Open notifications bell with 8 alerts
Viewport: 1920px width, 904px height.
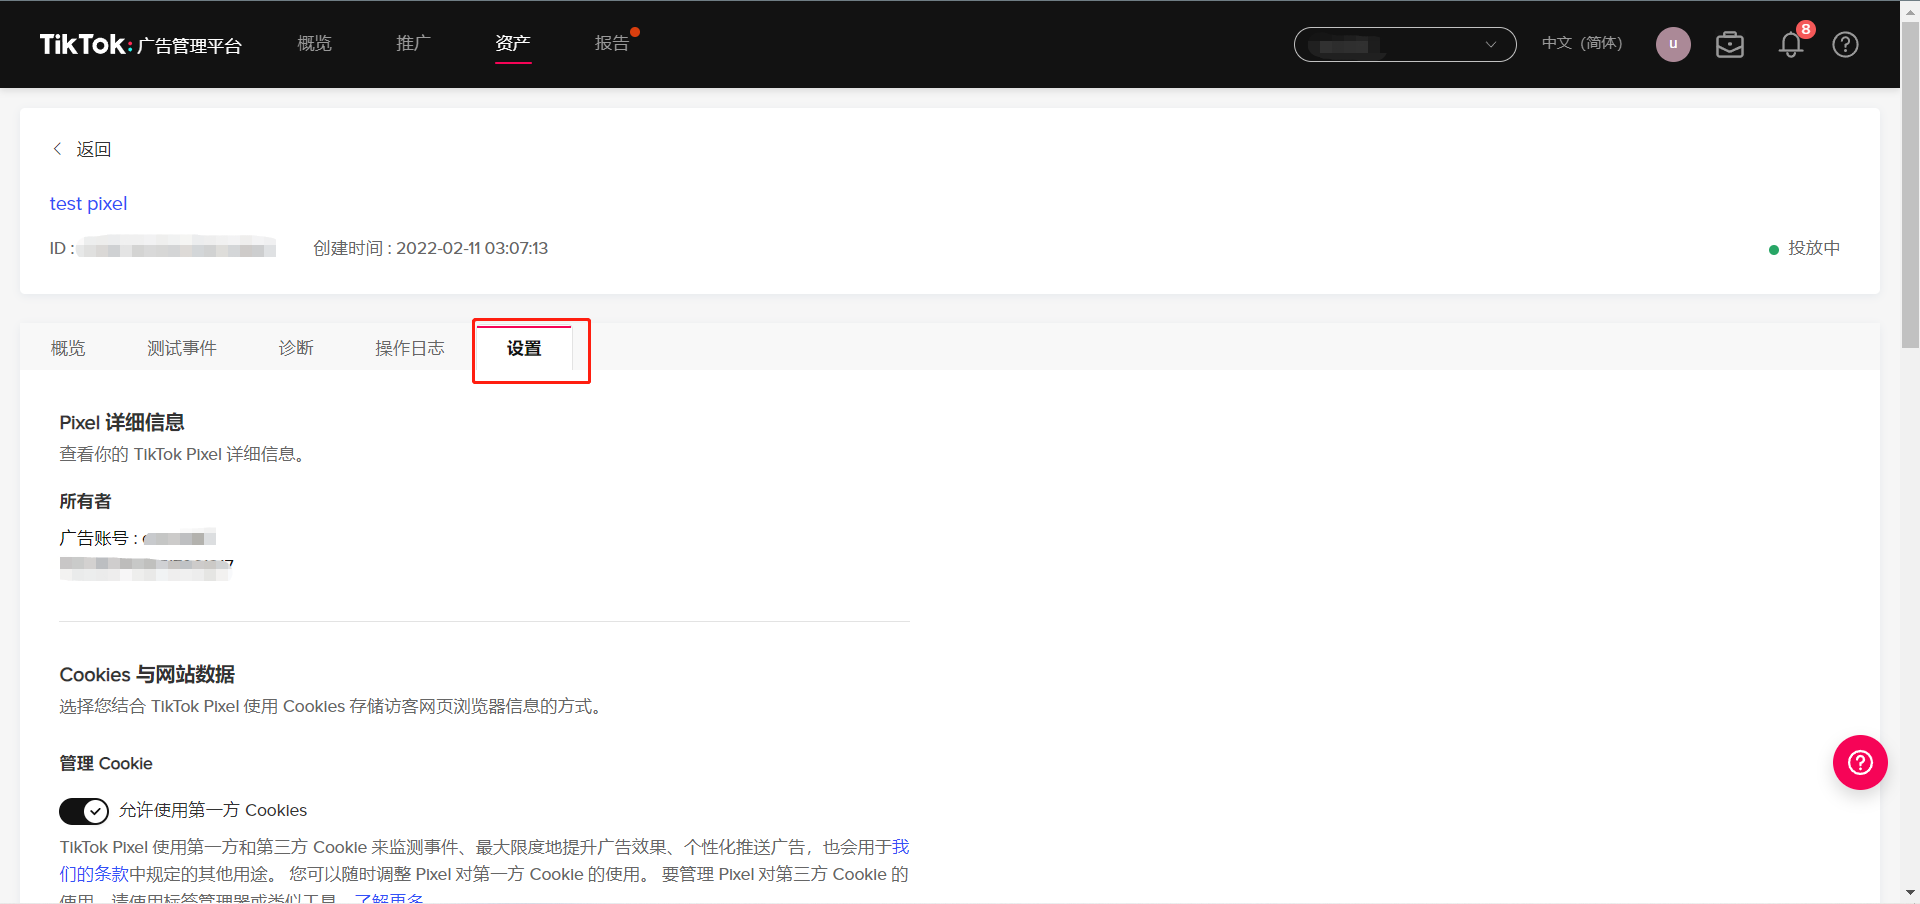[x=1791, y=45]
